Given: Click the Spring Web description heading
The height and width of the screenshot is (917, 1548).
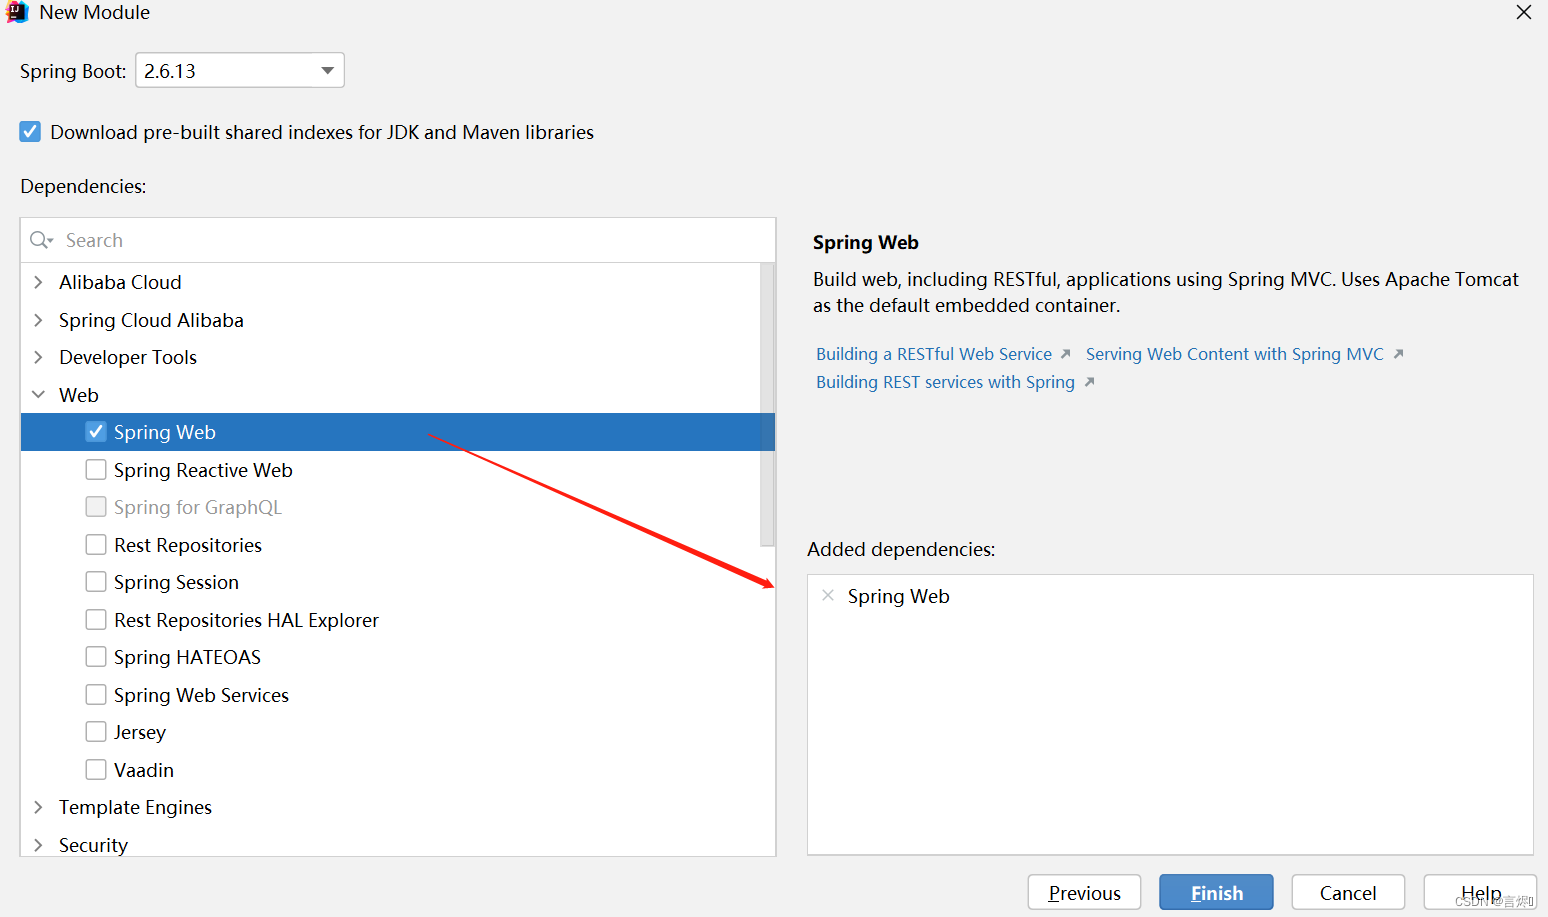Looking at the screenshot, I should 865,242.
